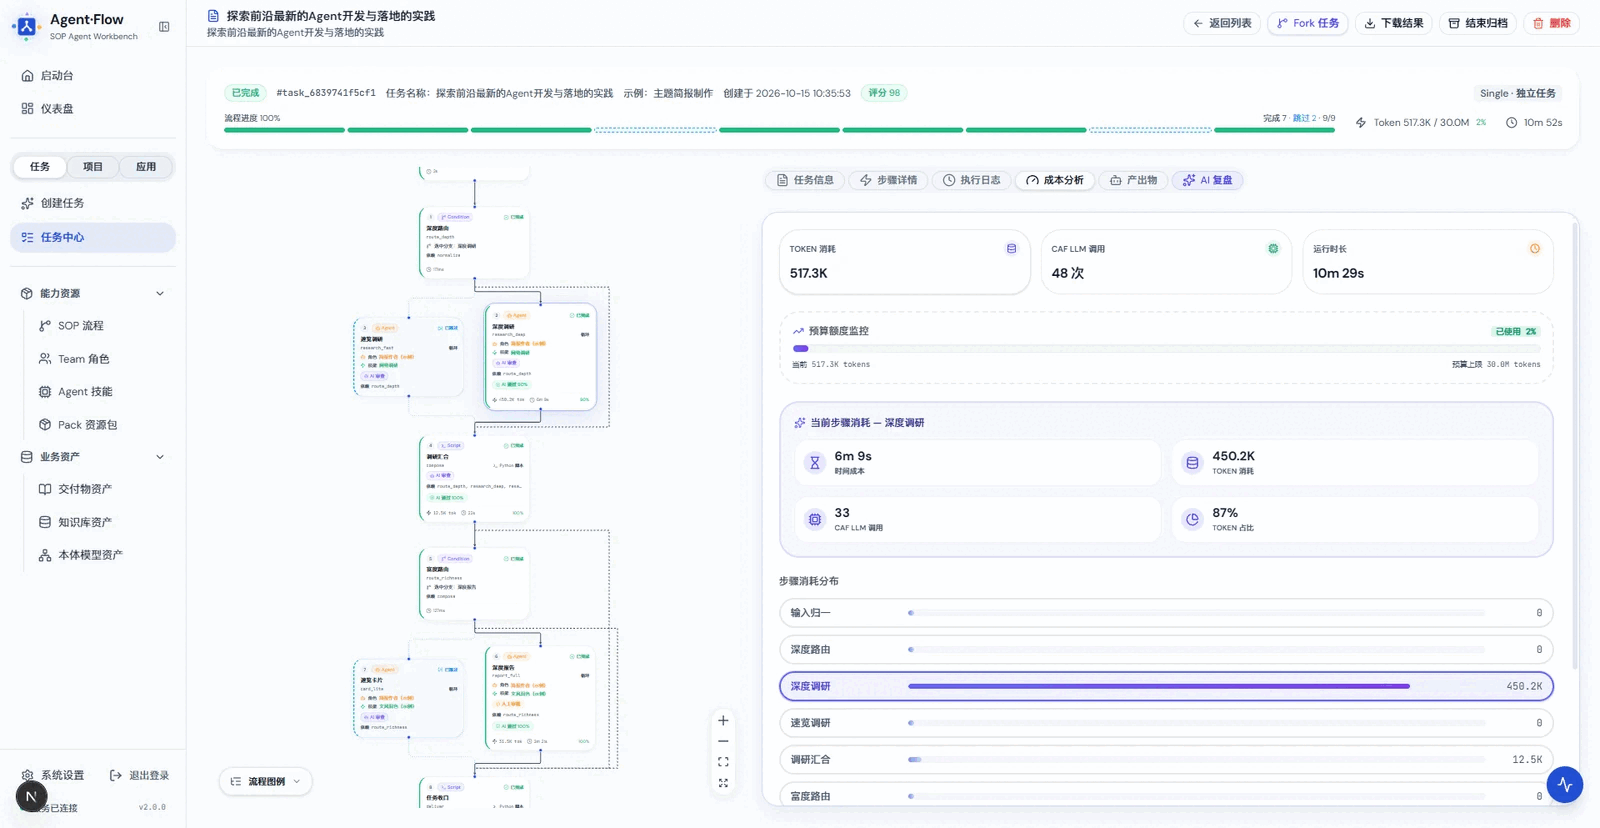Click the 流程进度 progress bar
This screenshot has height=828, width=1600.
click(x=779, y=130)
